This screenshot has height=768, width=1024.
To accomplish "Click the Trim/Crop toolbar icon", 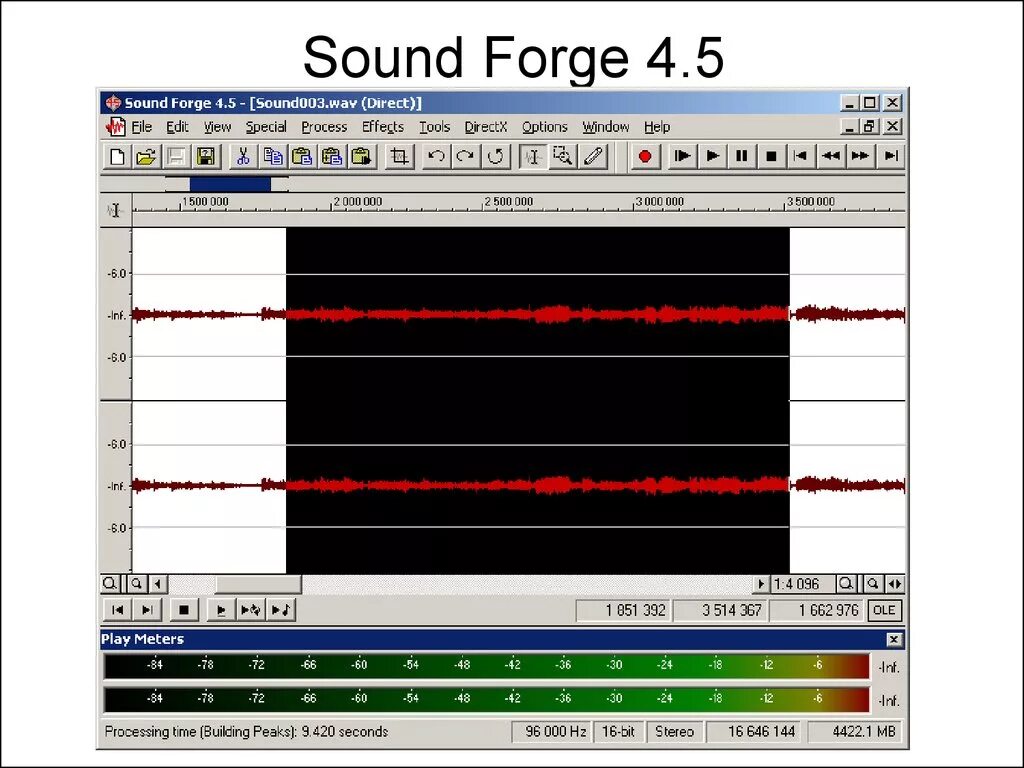I will tap(399, 157).
